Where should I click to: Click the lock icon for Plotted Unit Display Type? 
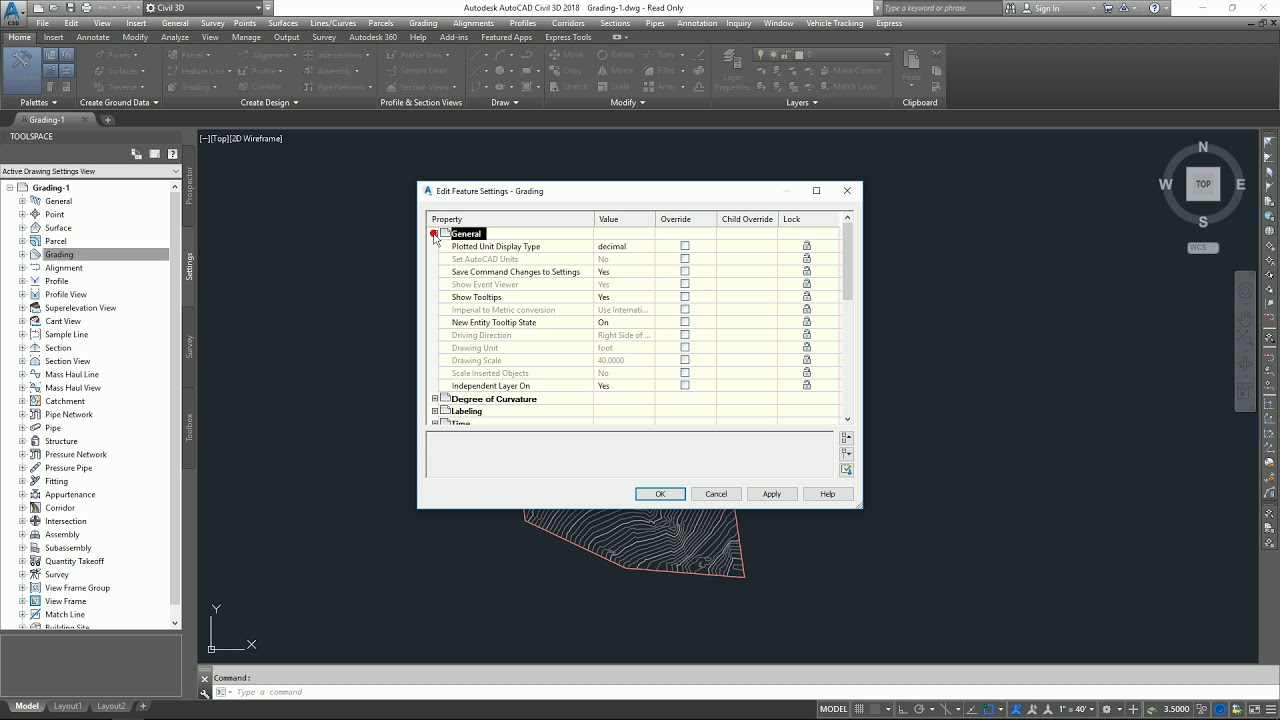click(807, 246)
